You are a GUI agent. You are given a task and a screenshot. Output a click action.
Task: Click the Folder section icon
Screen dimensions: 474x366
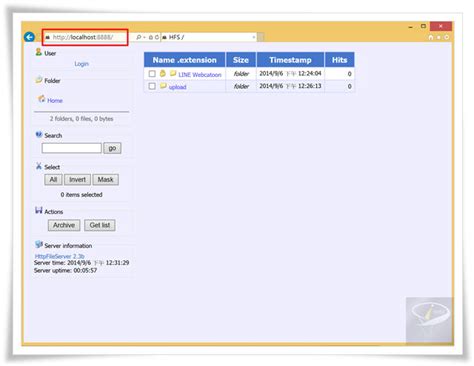click(x=39, y=80)
